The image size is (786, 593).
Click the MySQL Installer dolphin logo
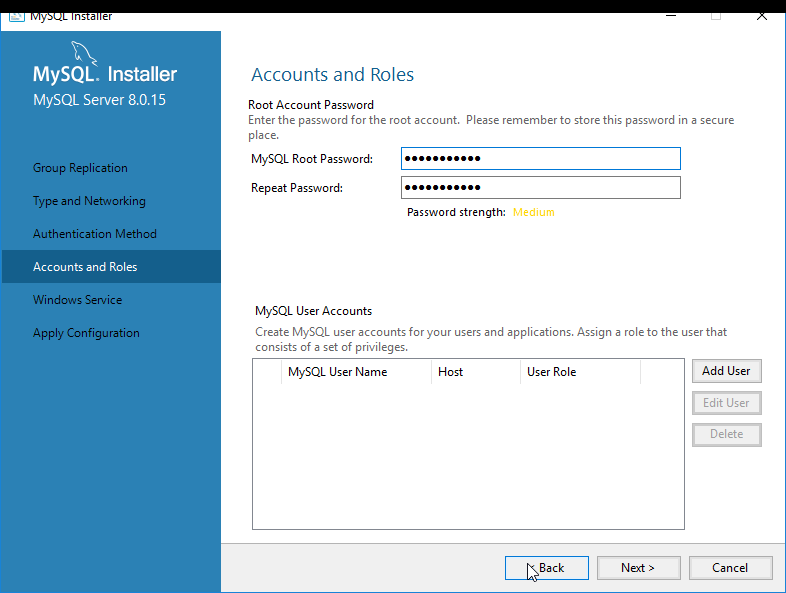(x=83, y=54)
